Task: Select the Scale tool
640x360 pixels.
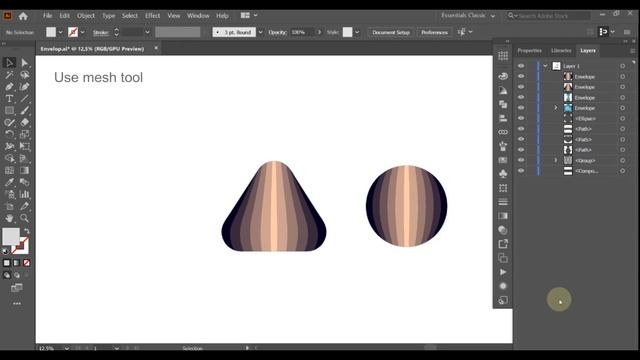Action: pos(24,134)
